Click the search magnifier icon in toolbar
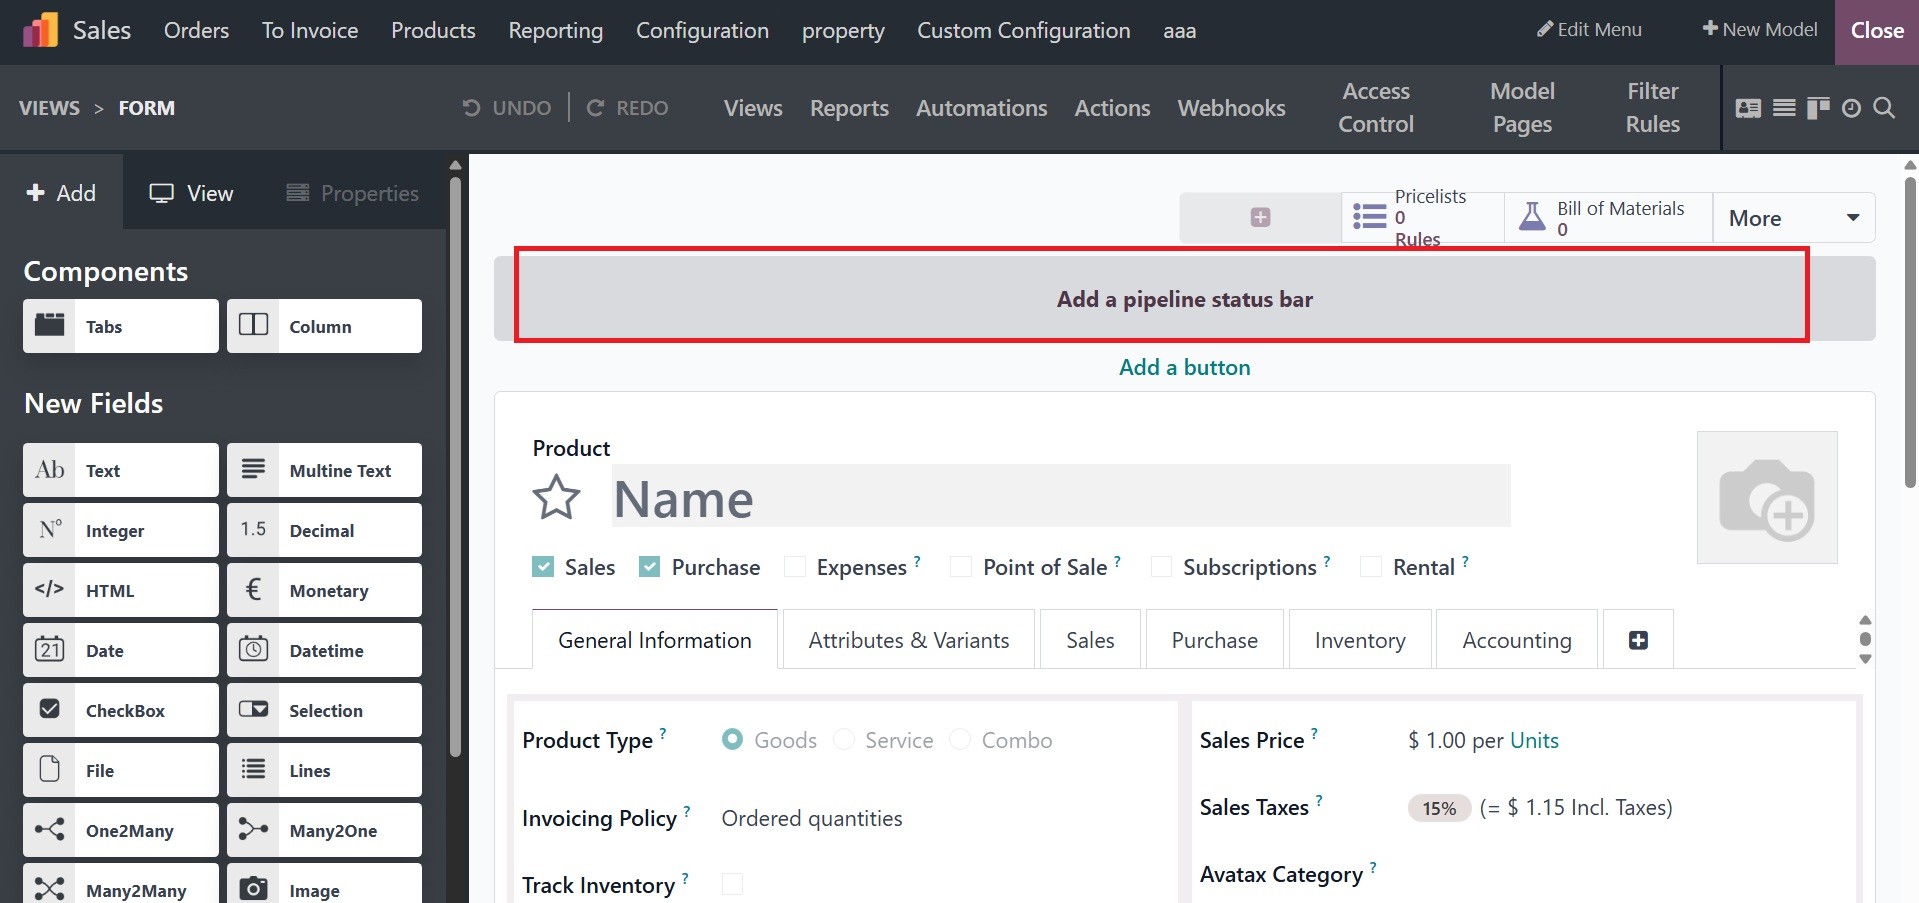The width and height of the screenshot is (1919, 903). (x=1884, y=108)
